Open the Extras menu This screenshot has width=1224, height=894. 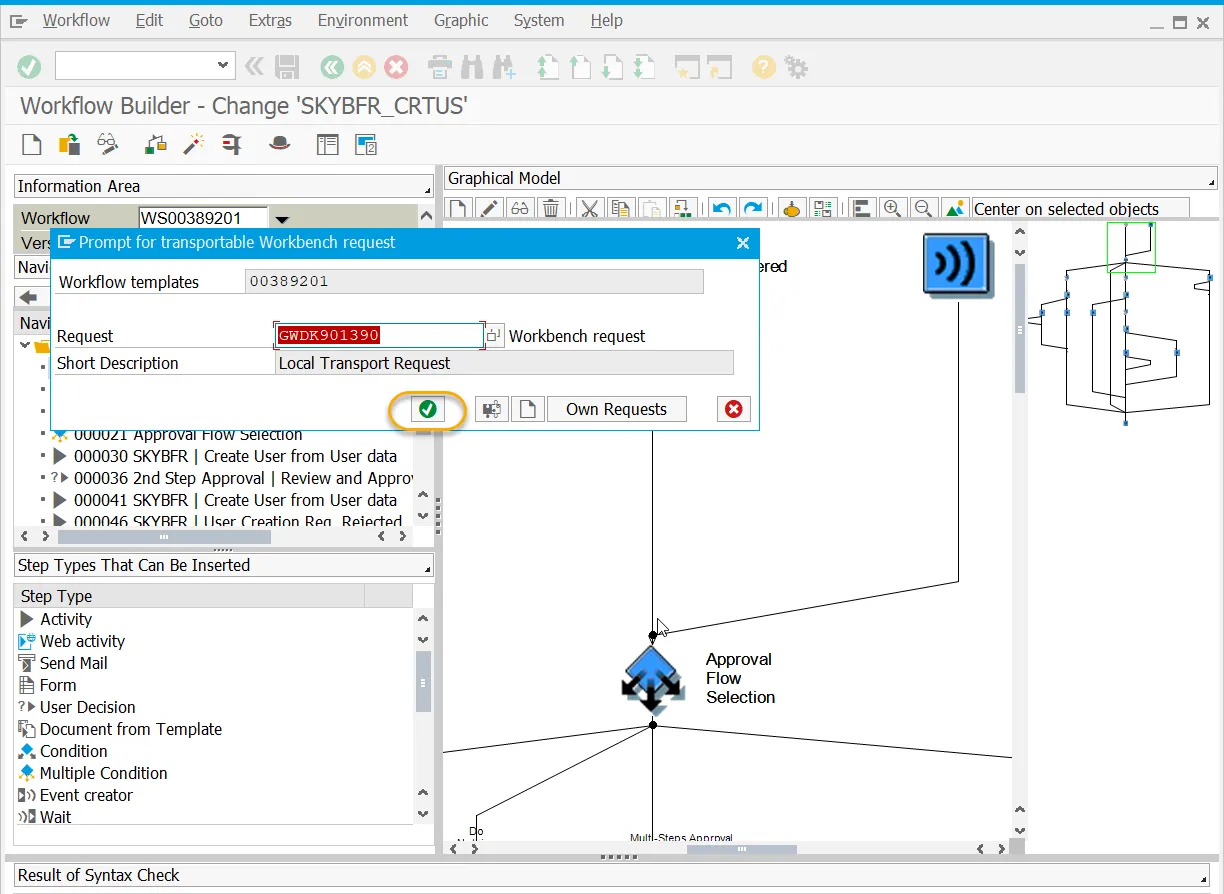[270, 20]
